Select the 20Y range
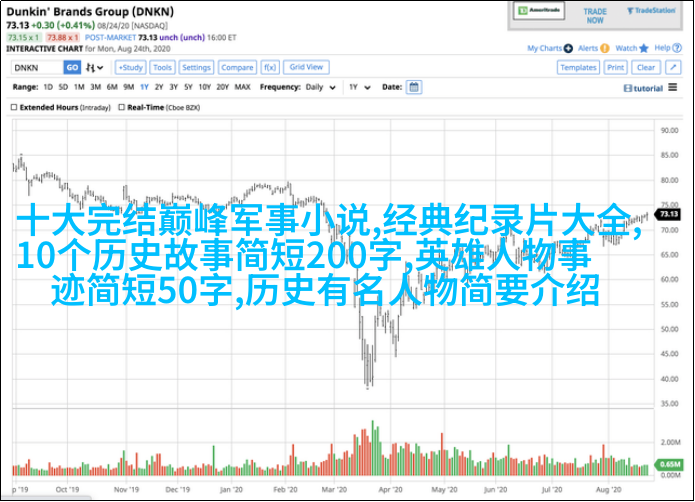Screen dimensions: 695x502 pyautogui.click(x=223, y=87)
